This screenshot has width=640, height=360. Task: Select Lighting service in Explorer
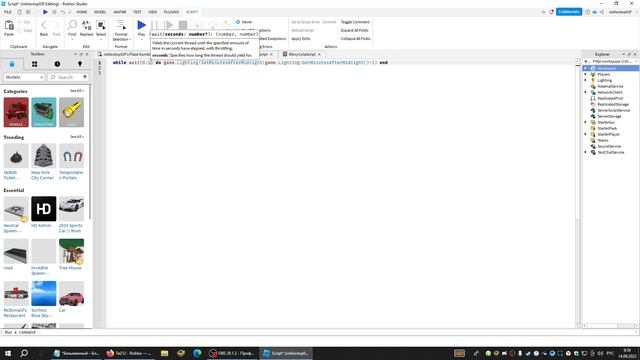click(604, 80)
